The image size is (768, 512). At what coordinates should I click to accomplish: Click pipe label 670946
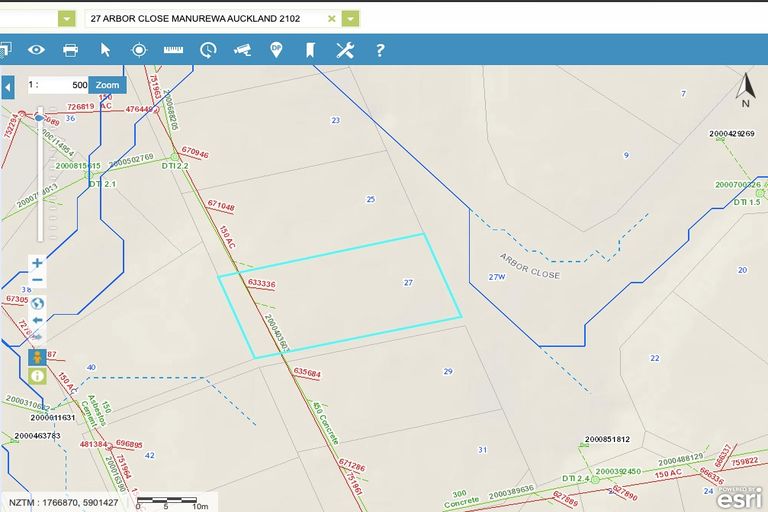(195, 152)
